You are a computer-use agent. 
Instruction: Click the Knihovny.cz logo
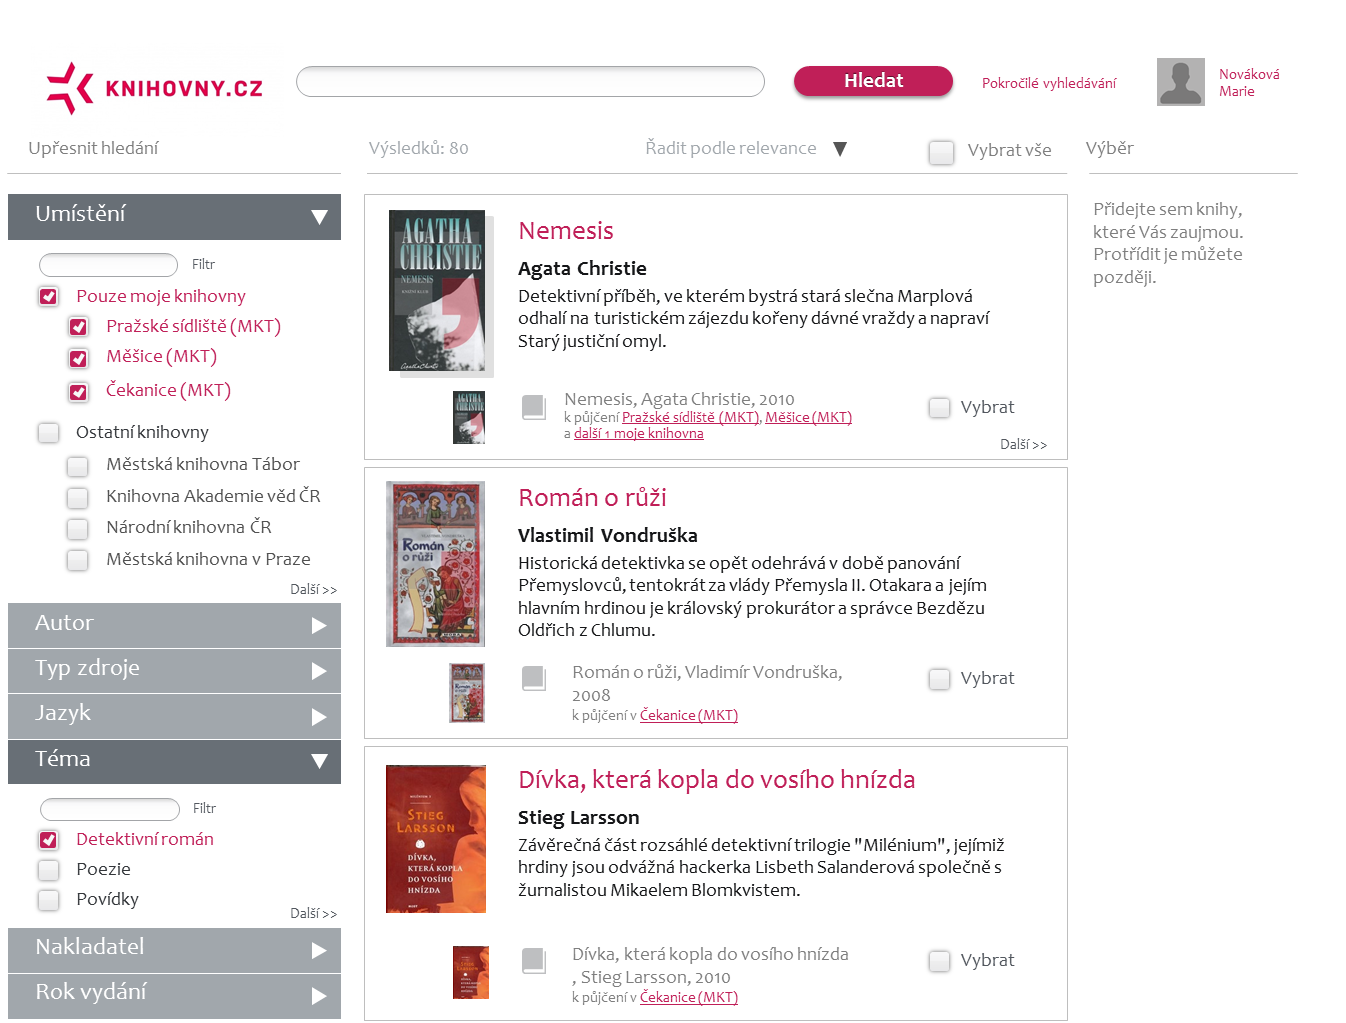coord(155,88)
